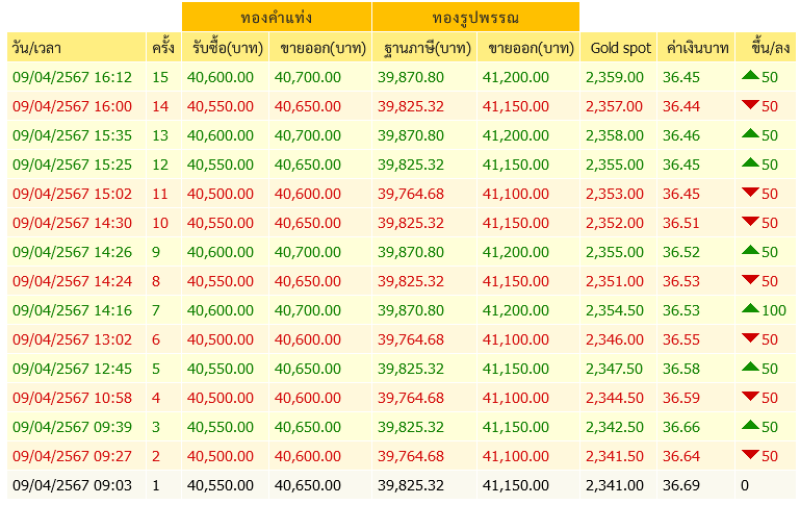Screen dimensions: 800x505
Task: Click the 2,359.00 Gold spot value
Action: pyautogui.click(x=614, y=77)
